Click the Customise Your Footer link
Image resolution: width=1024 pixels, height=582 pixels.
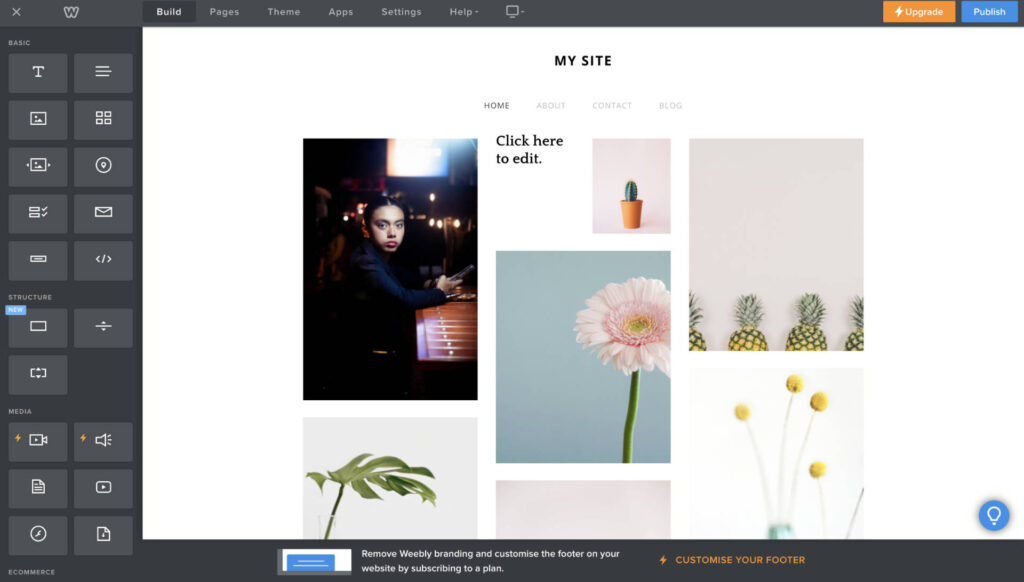(739, 560)
